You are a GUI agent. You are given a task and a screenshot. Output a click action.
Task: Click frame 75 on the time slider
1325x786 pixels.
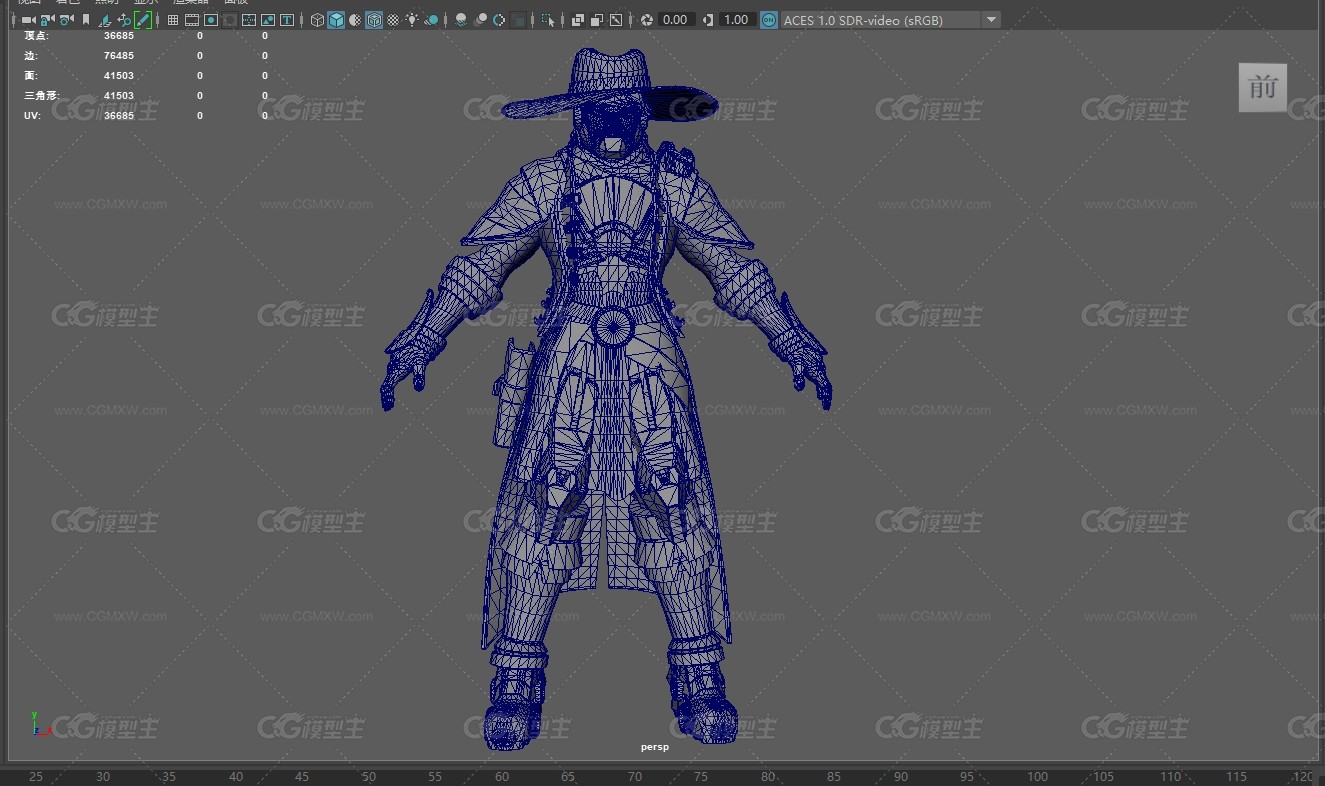click(701, 777)
